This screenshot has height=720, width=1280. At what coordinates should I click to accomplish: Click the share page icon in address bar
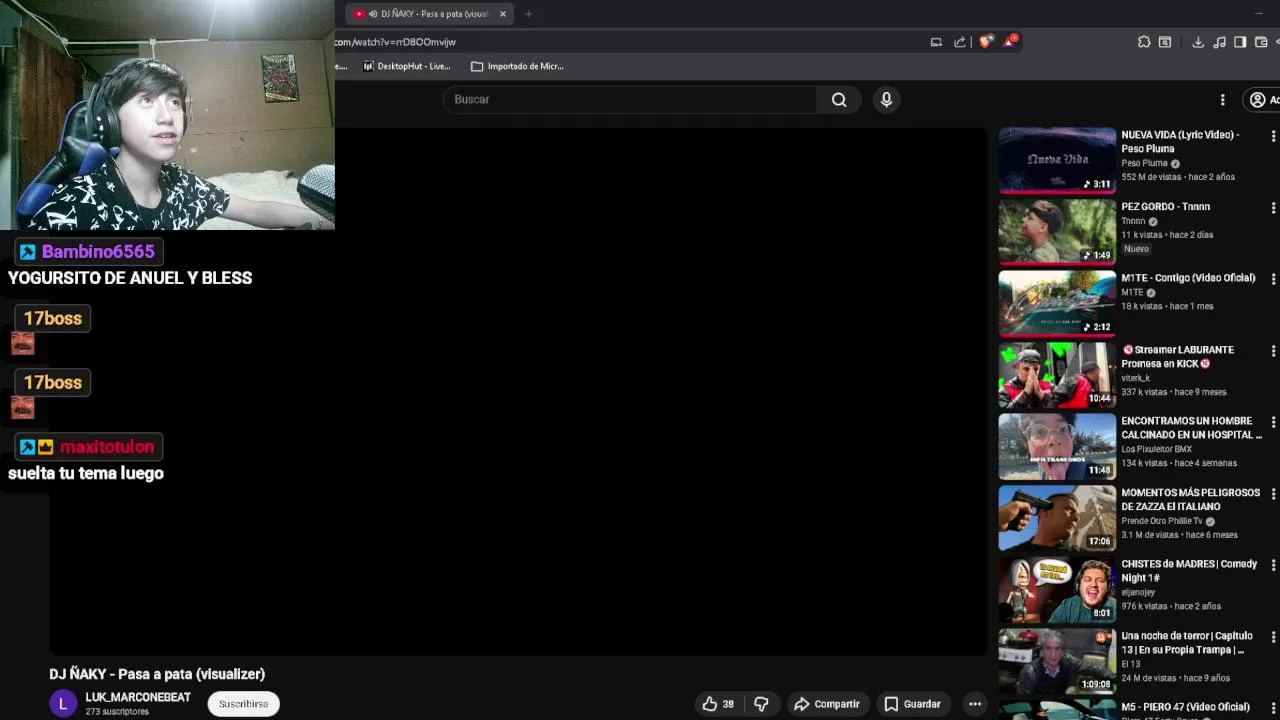(960, 42)
